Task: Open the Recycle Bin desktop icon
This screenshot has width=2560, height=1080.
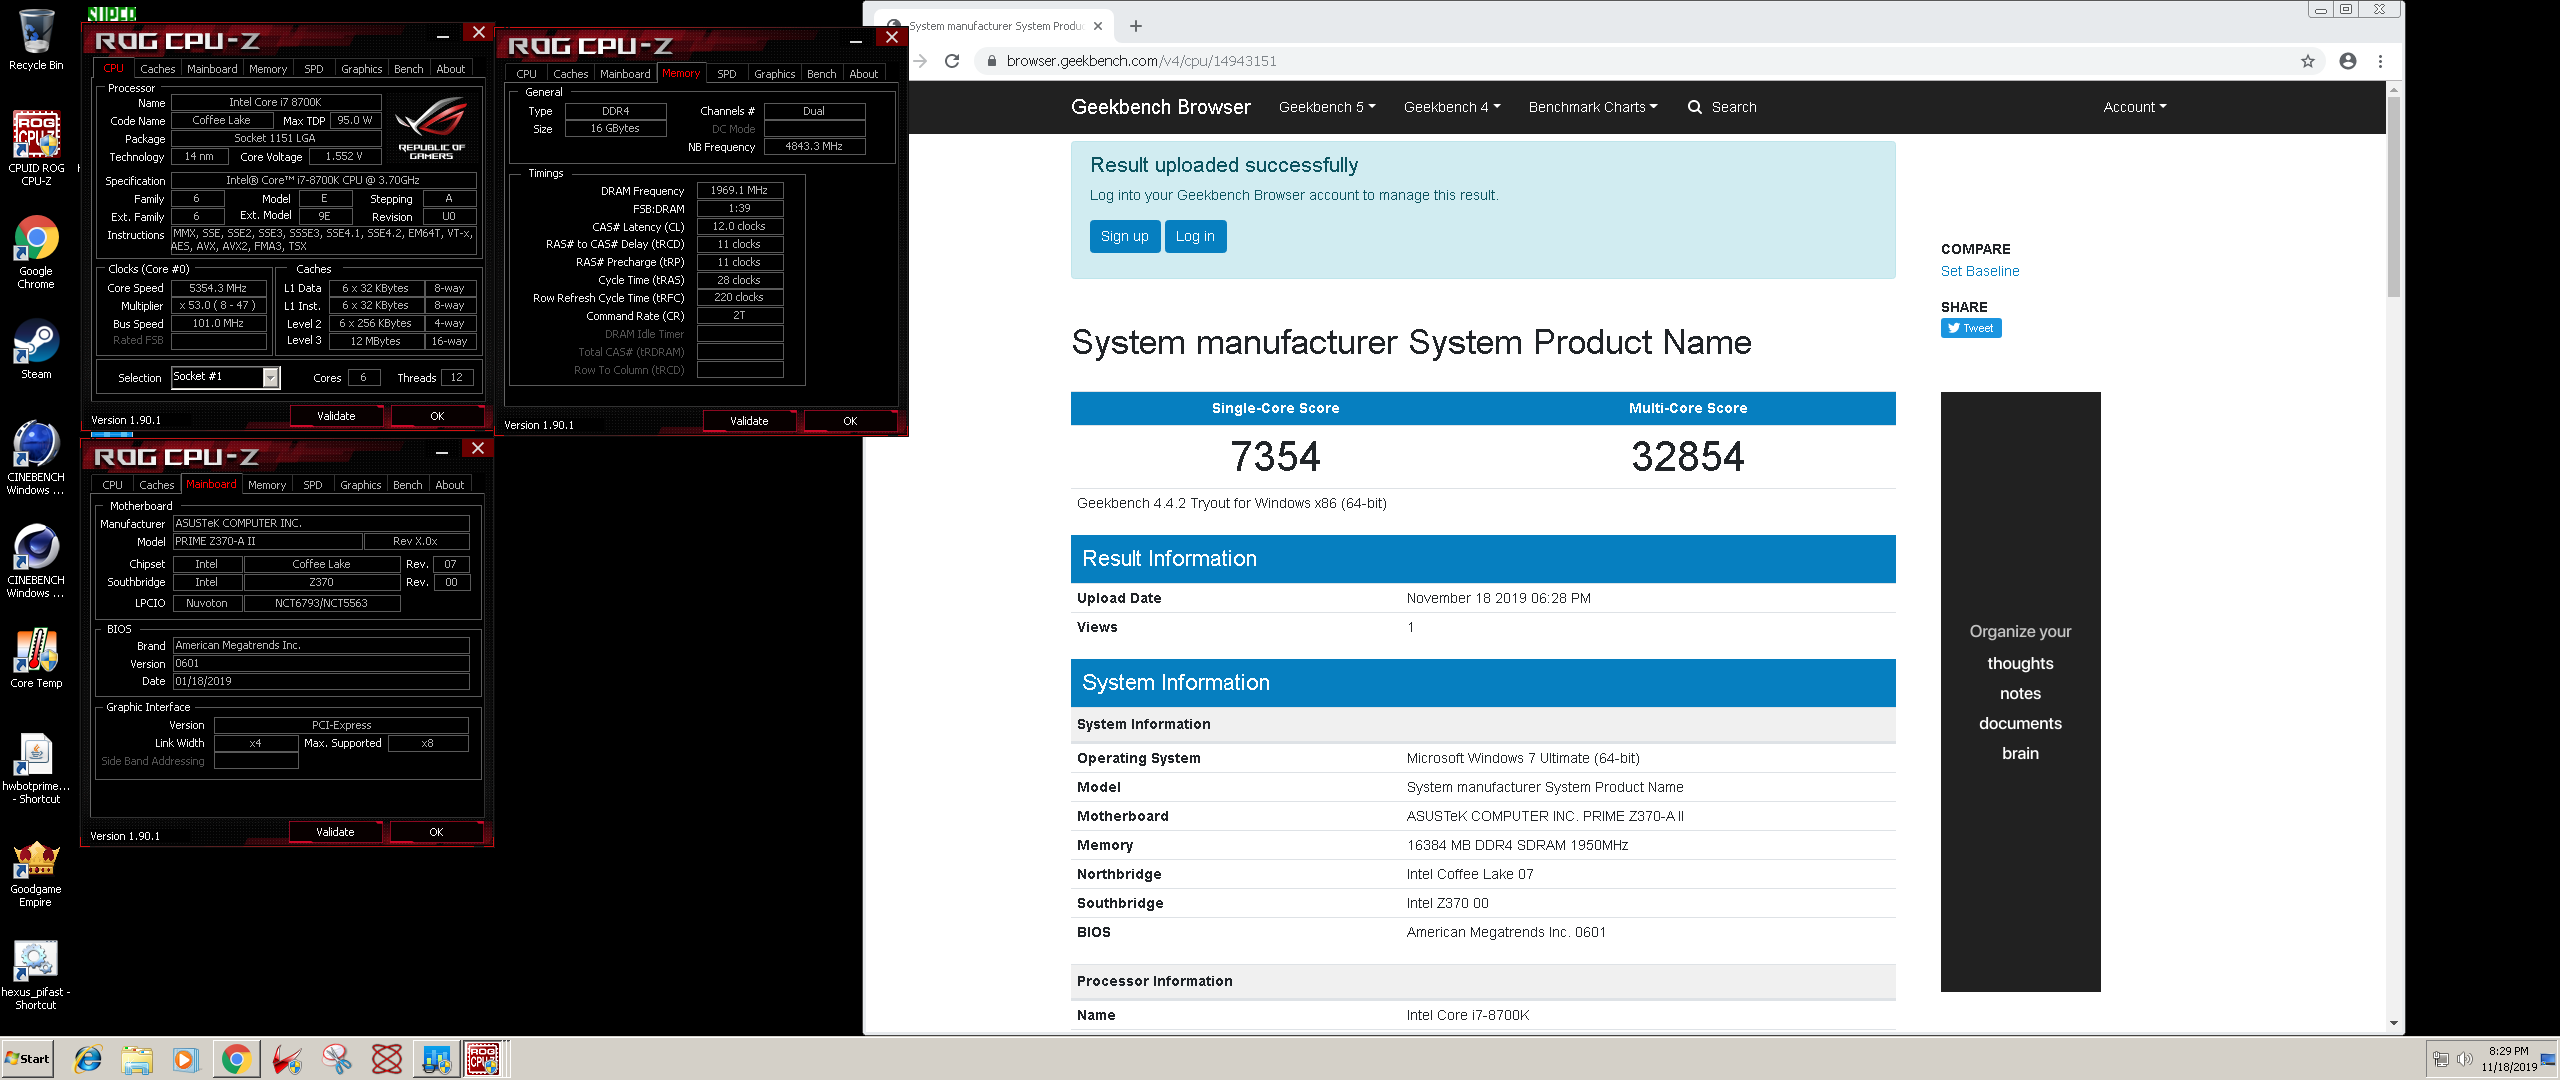Action: (36, 40)
